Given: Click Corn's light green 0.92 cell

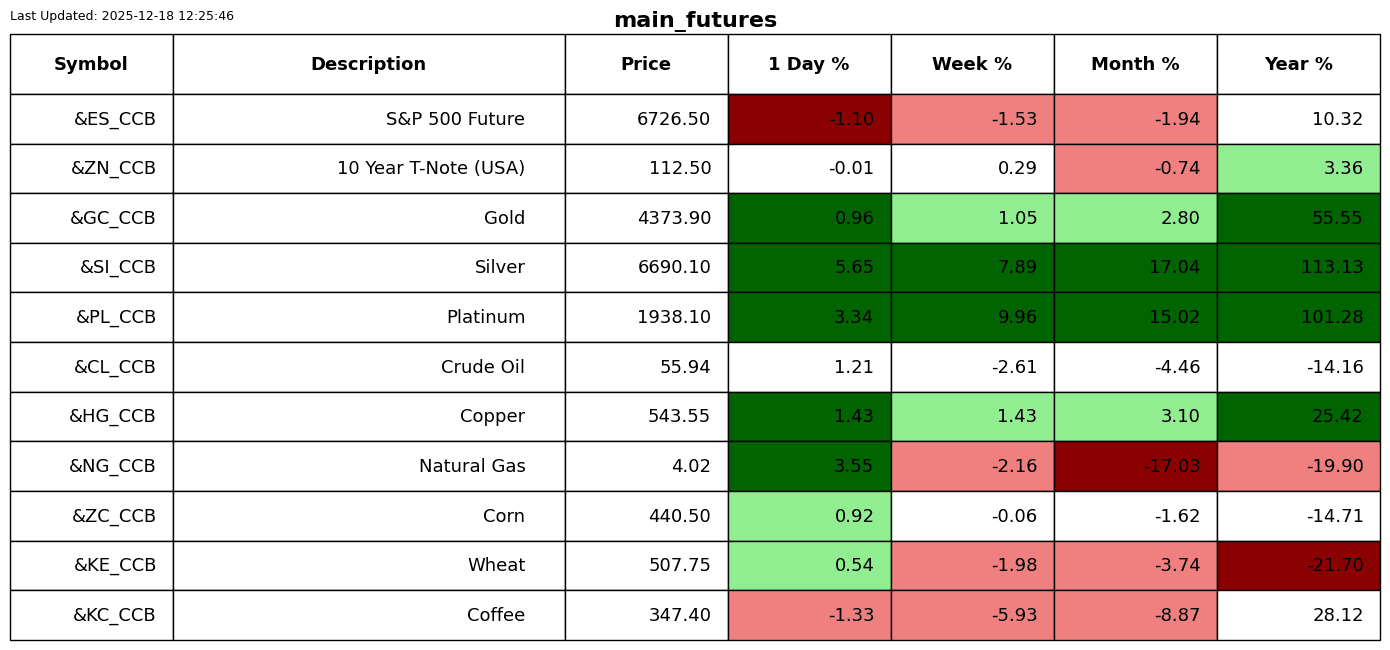Looking at the screenshot, I should click(809, 516).
